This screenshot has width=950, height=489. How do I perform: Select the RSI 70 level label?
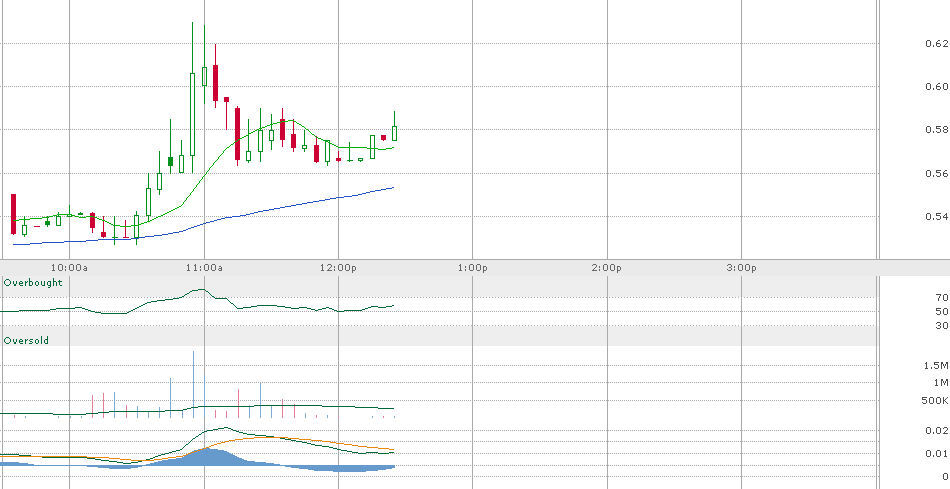[942, 298]
